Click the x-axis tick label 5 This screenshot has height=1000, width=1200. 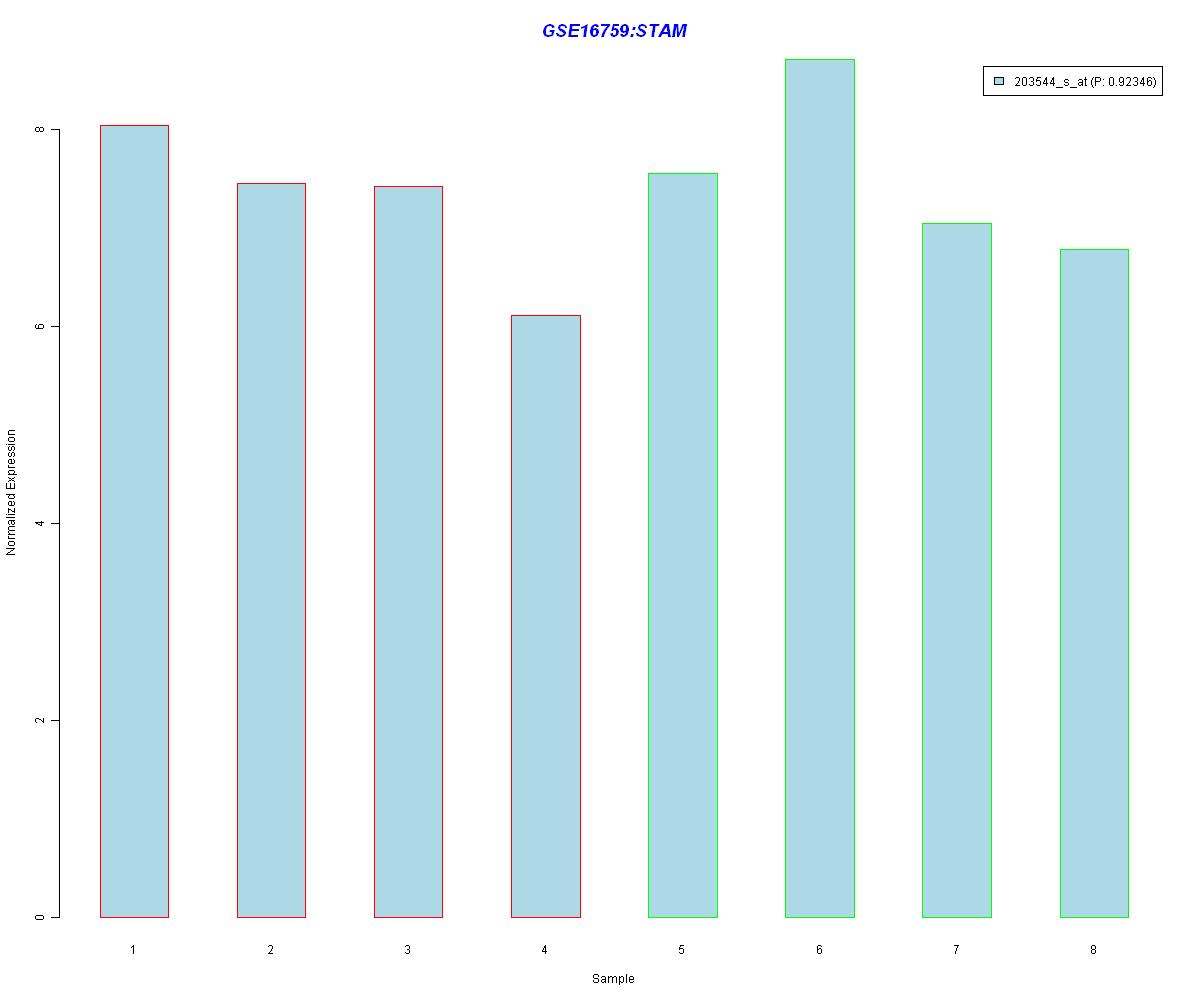pos(681,950)
